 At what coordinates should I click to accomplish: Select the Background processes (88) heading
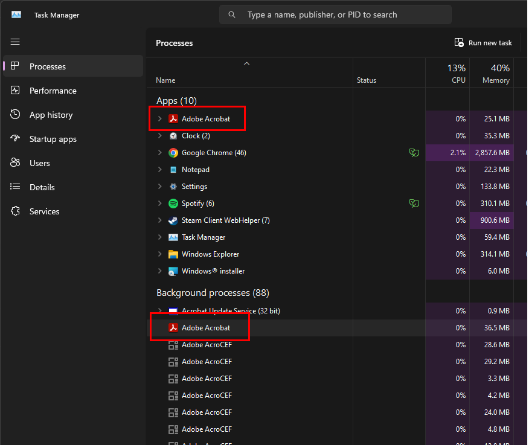click(x=213, y=293)
